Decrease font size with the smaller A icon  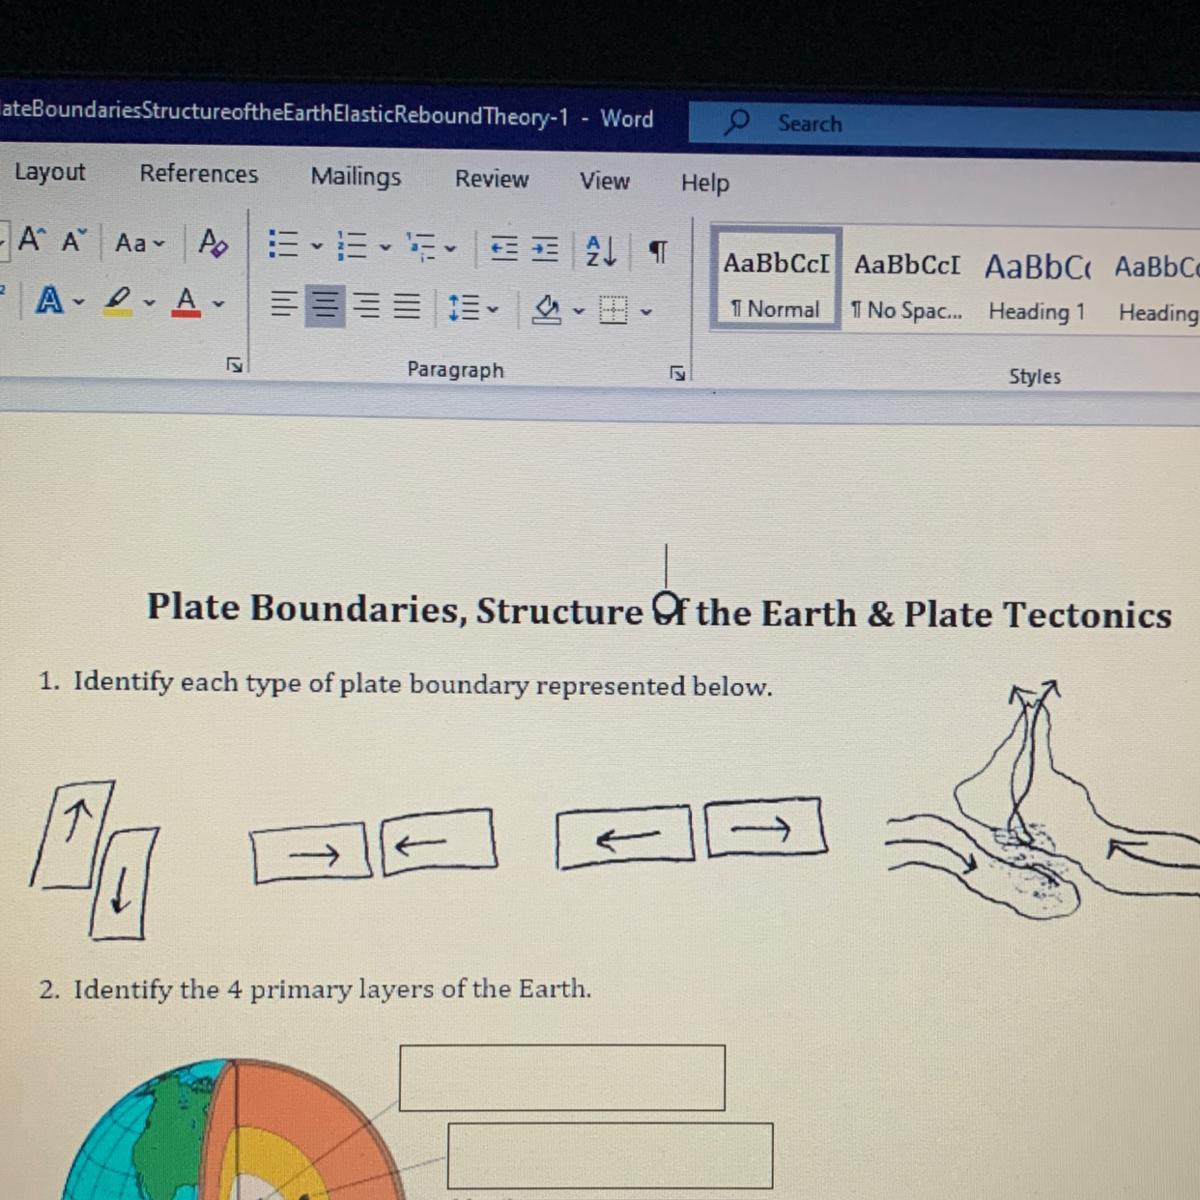74,241
